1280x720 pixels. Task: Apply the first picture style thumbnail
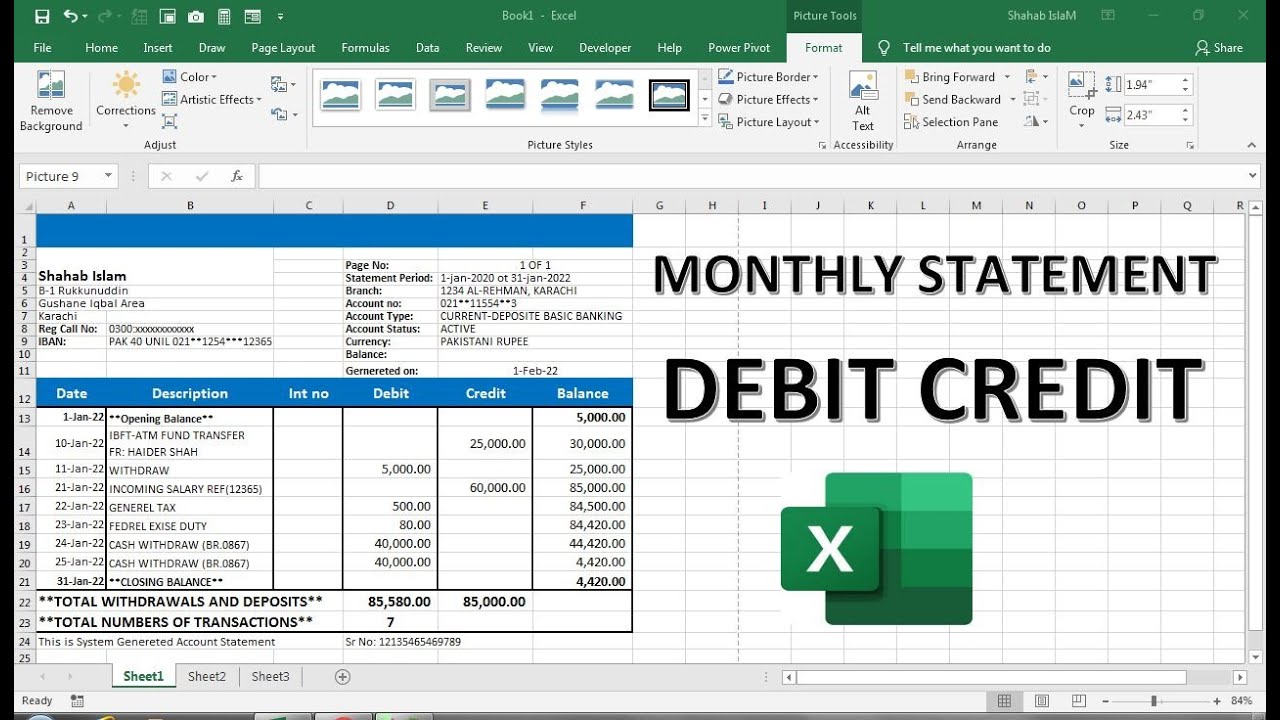click(x=341, y=95)
